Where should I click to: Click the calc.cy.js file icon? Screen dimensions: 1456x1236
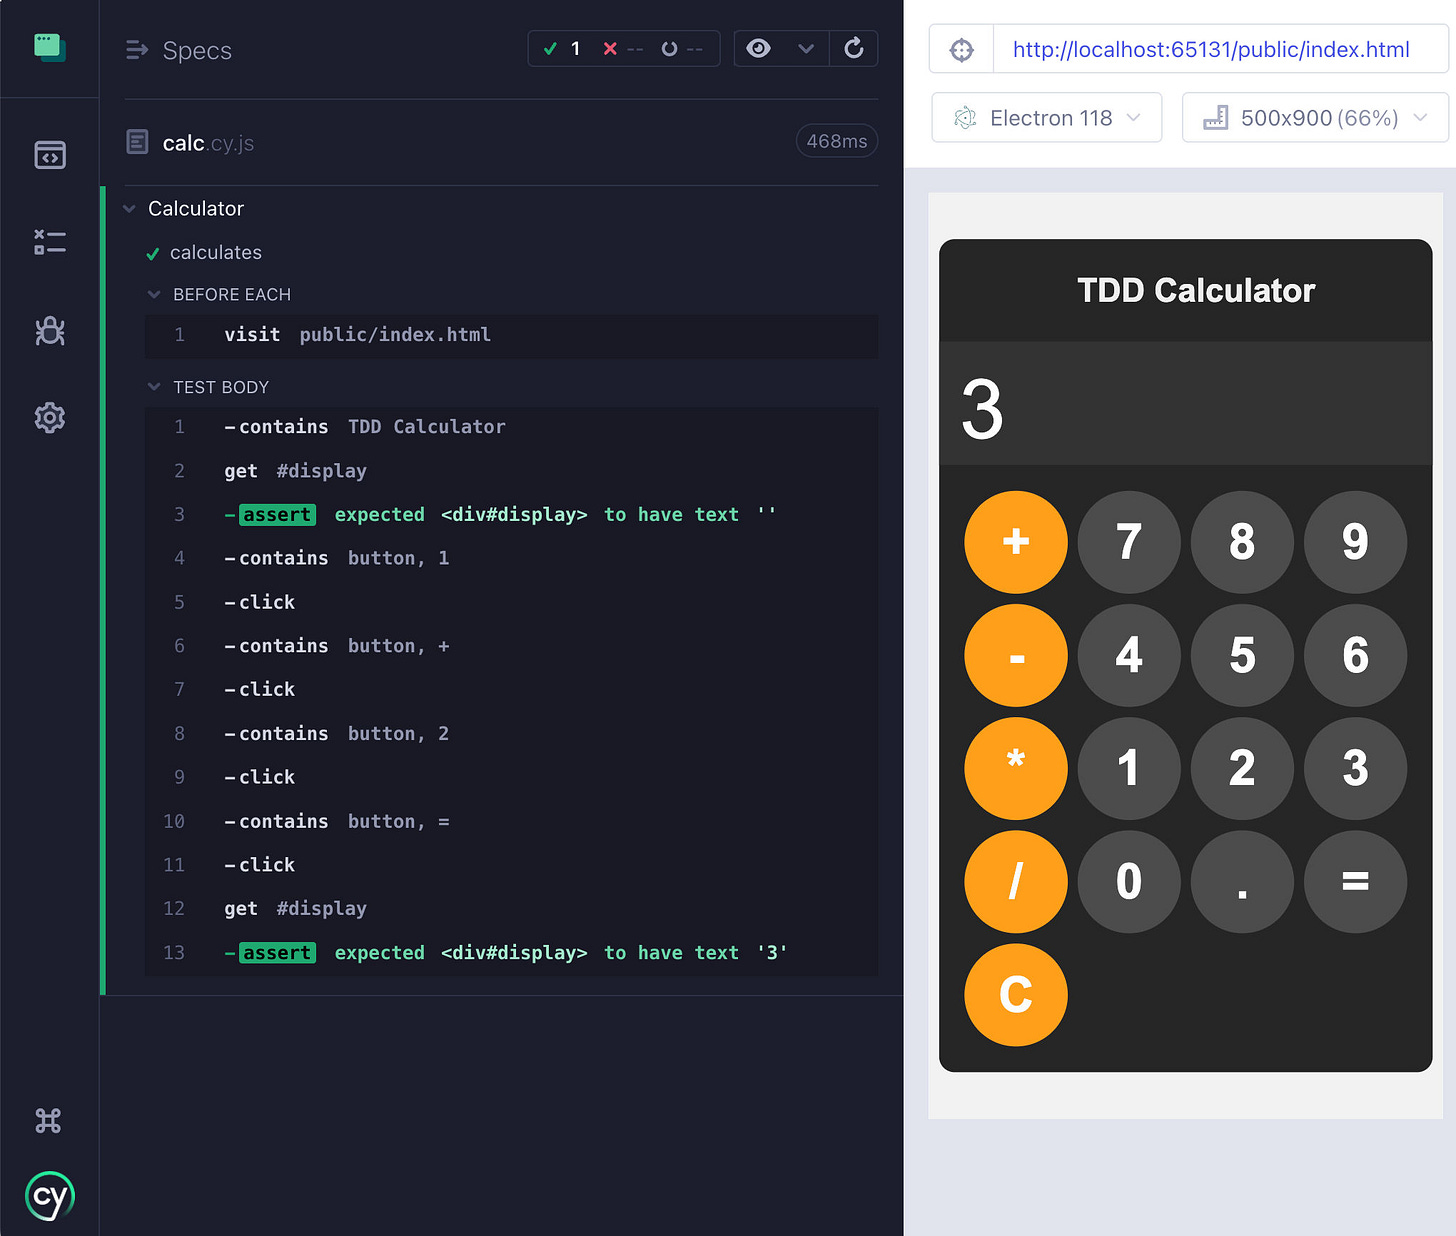point(138,142)
